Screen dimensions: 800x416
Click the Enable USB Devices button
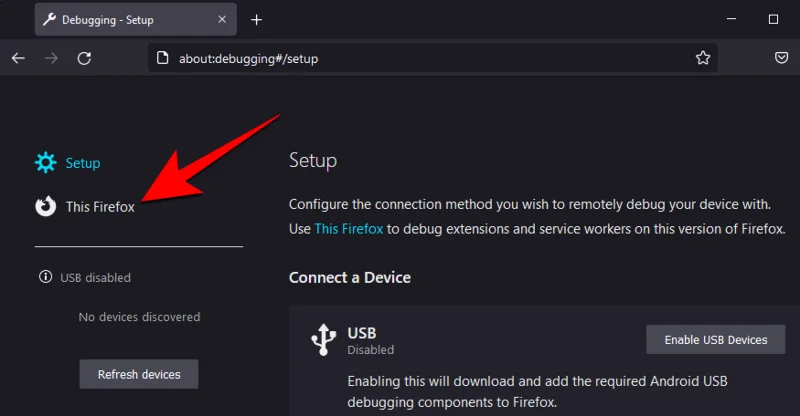point(715,339)
